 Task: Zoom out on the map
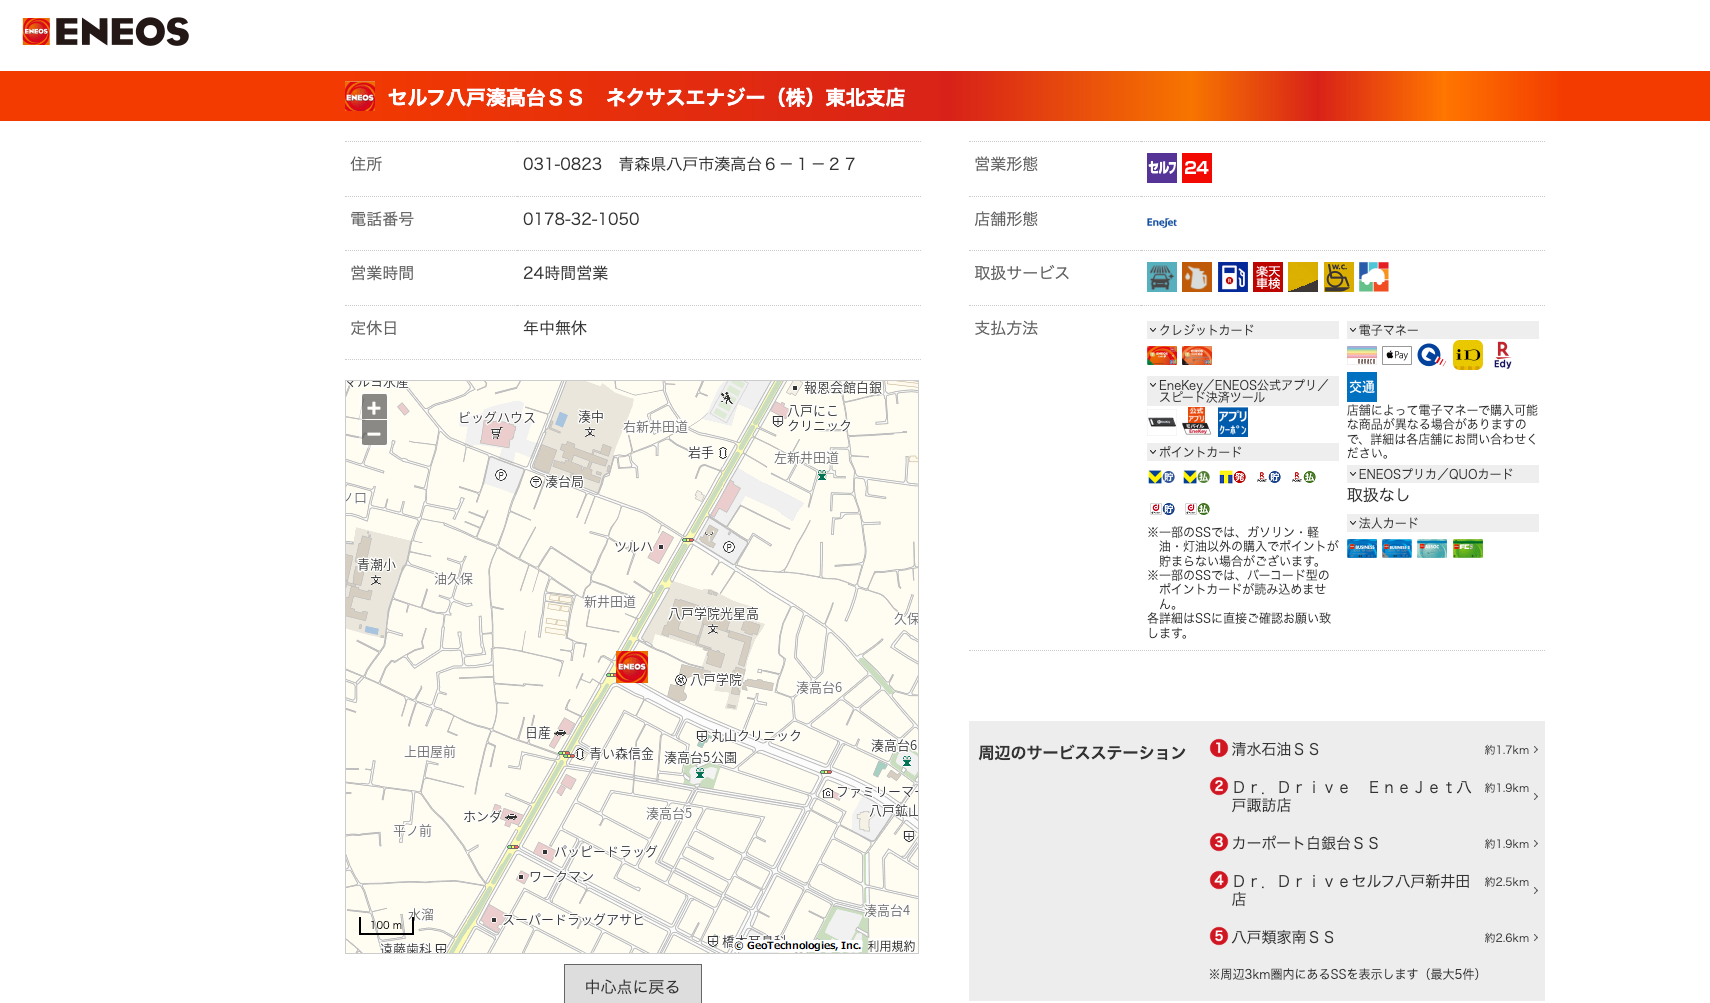coord(374,433)
